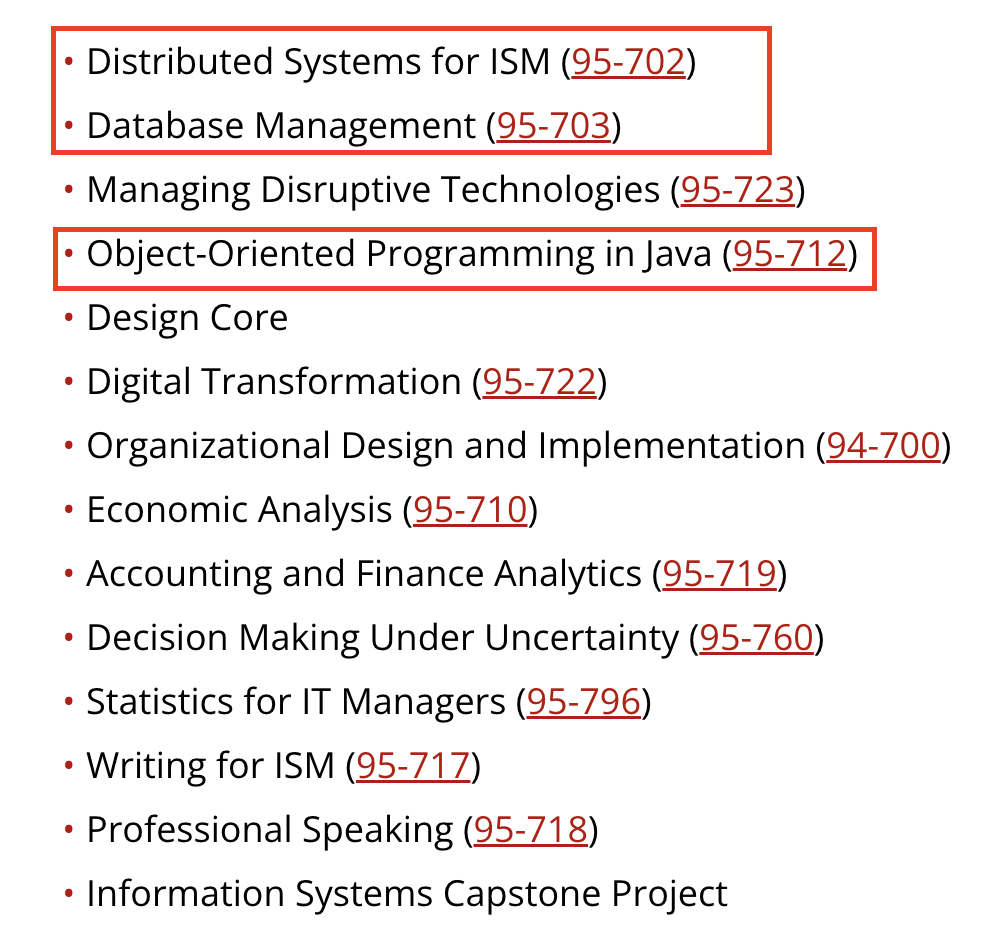Open course link 95-723

(737, 190)
